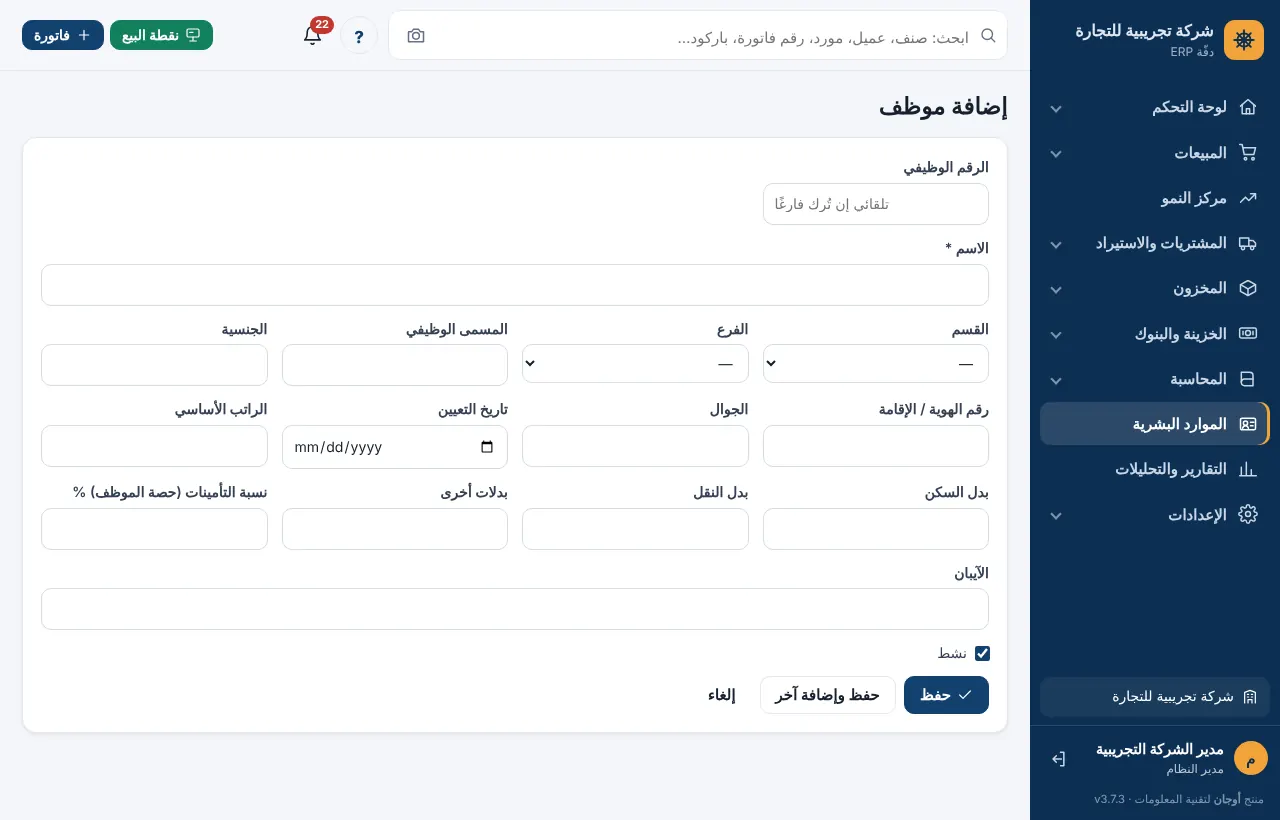Open الموارد البشرية menu item
The image size is (1280, 820).
1154,424
